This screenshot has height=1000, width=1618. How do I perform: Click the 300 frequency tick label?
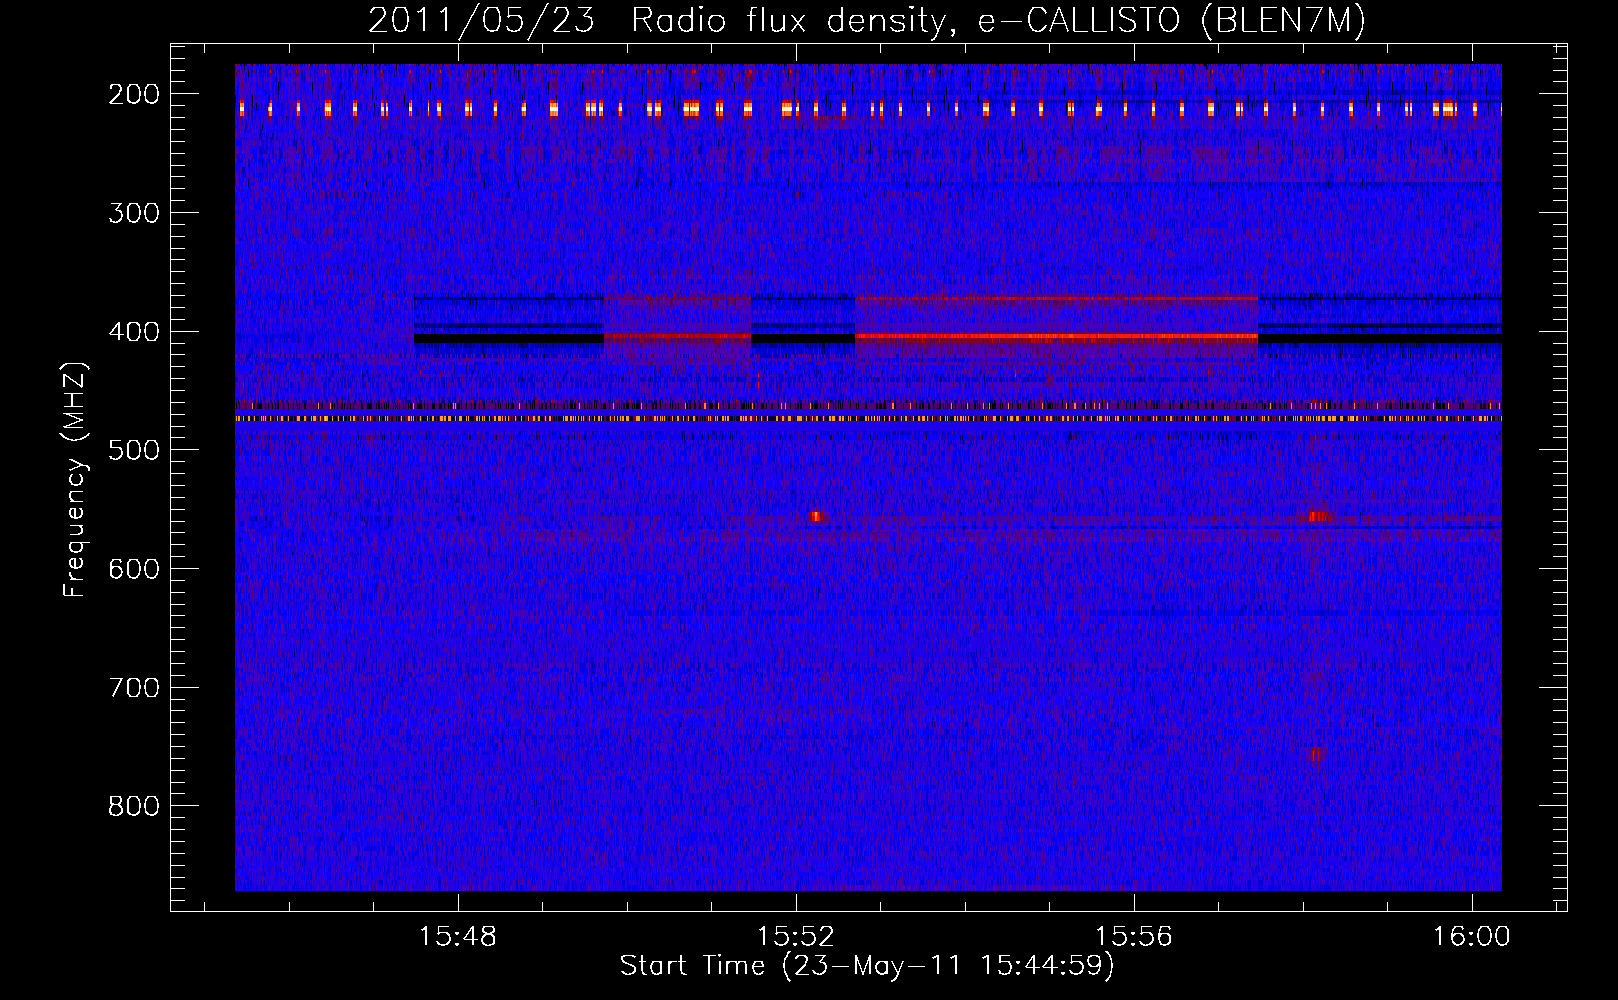pyautogui.click(x=133, y=212)
